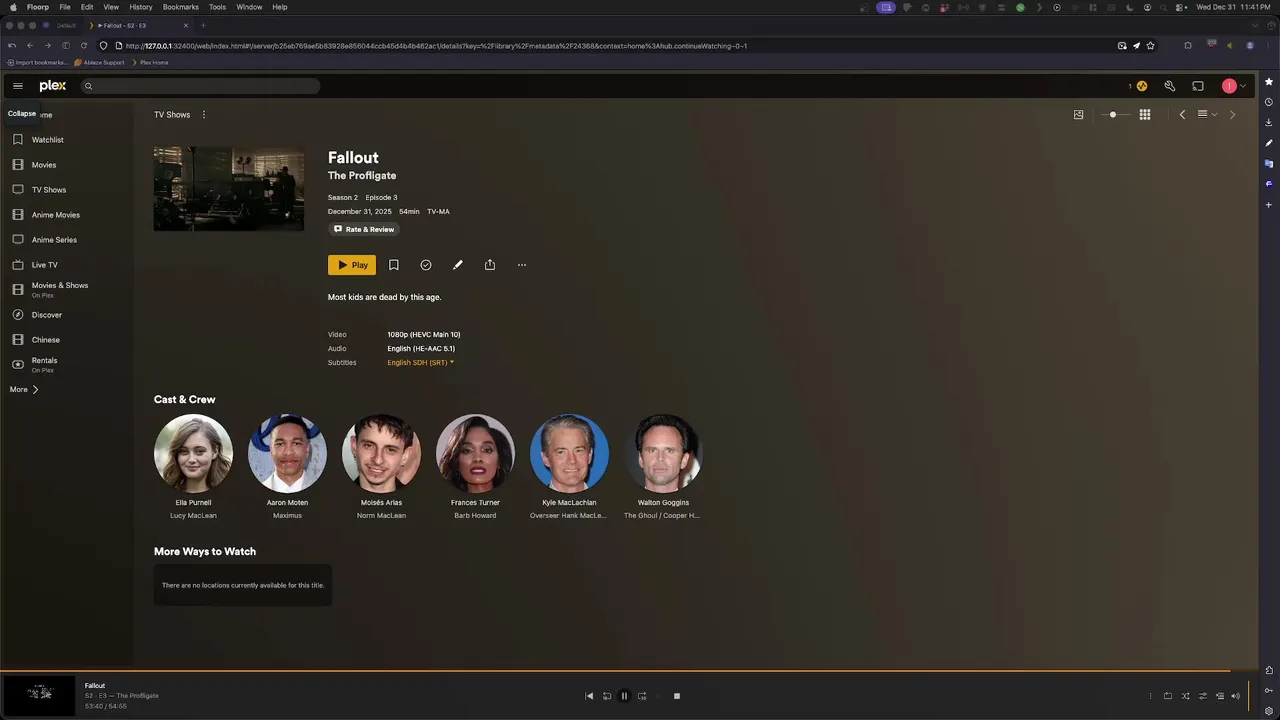Toggle the mark as played checkmark

(426, 265)
